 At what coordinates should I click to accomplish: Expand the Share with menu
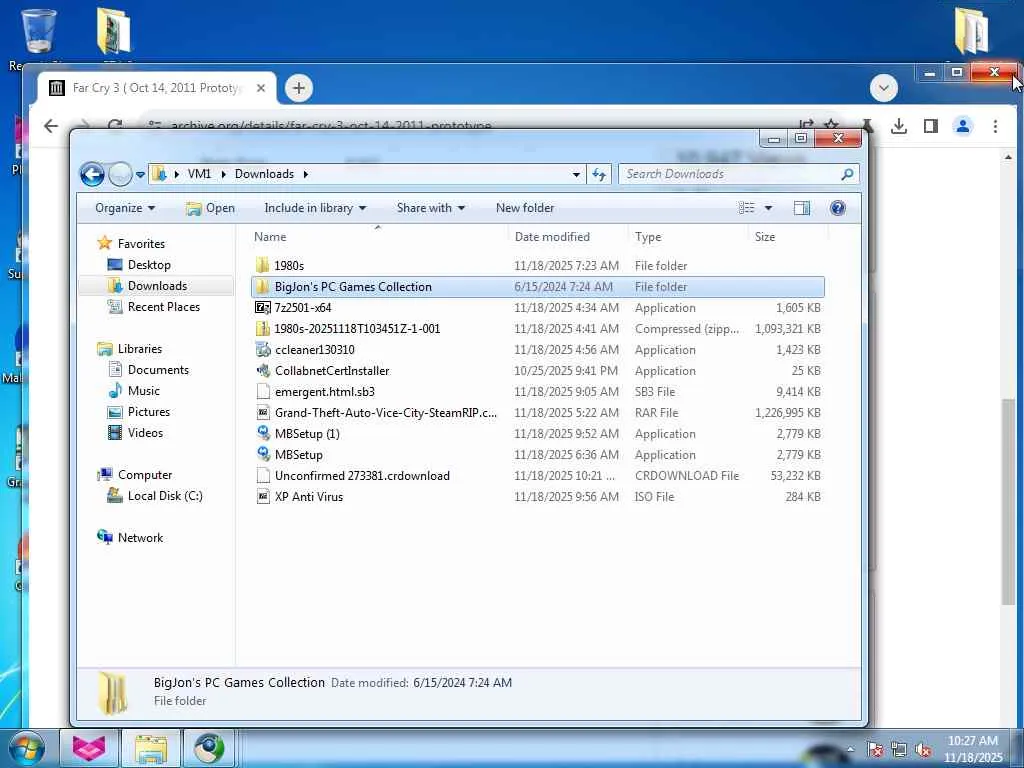[x=430, y=208]
